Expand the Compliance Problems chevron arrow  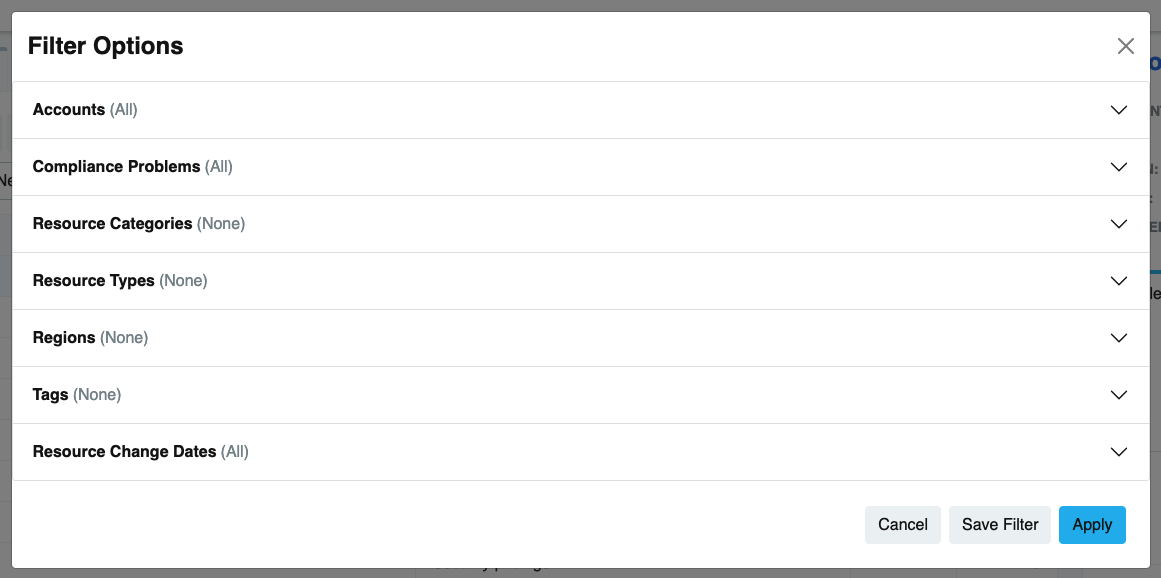coord(1119,167)
